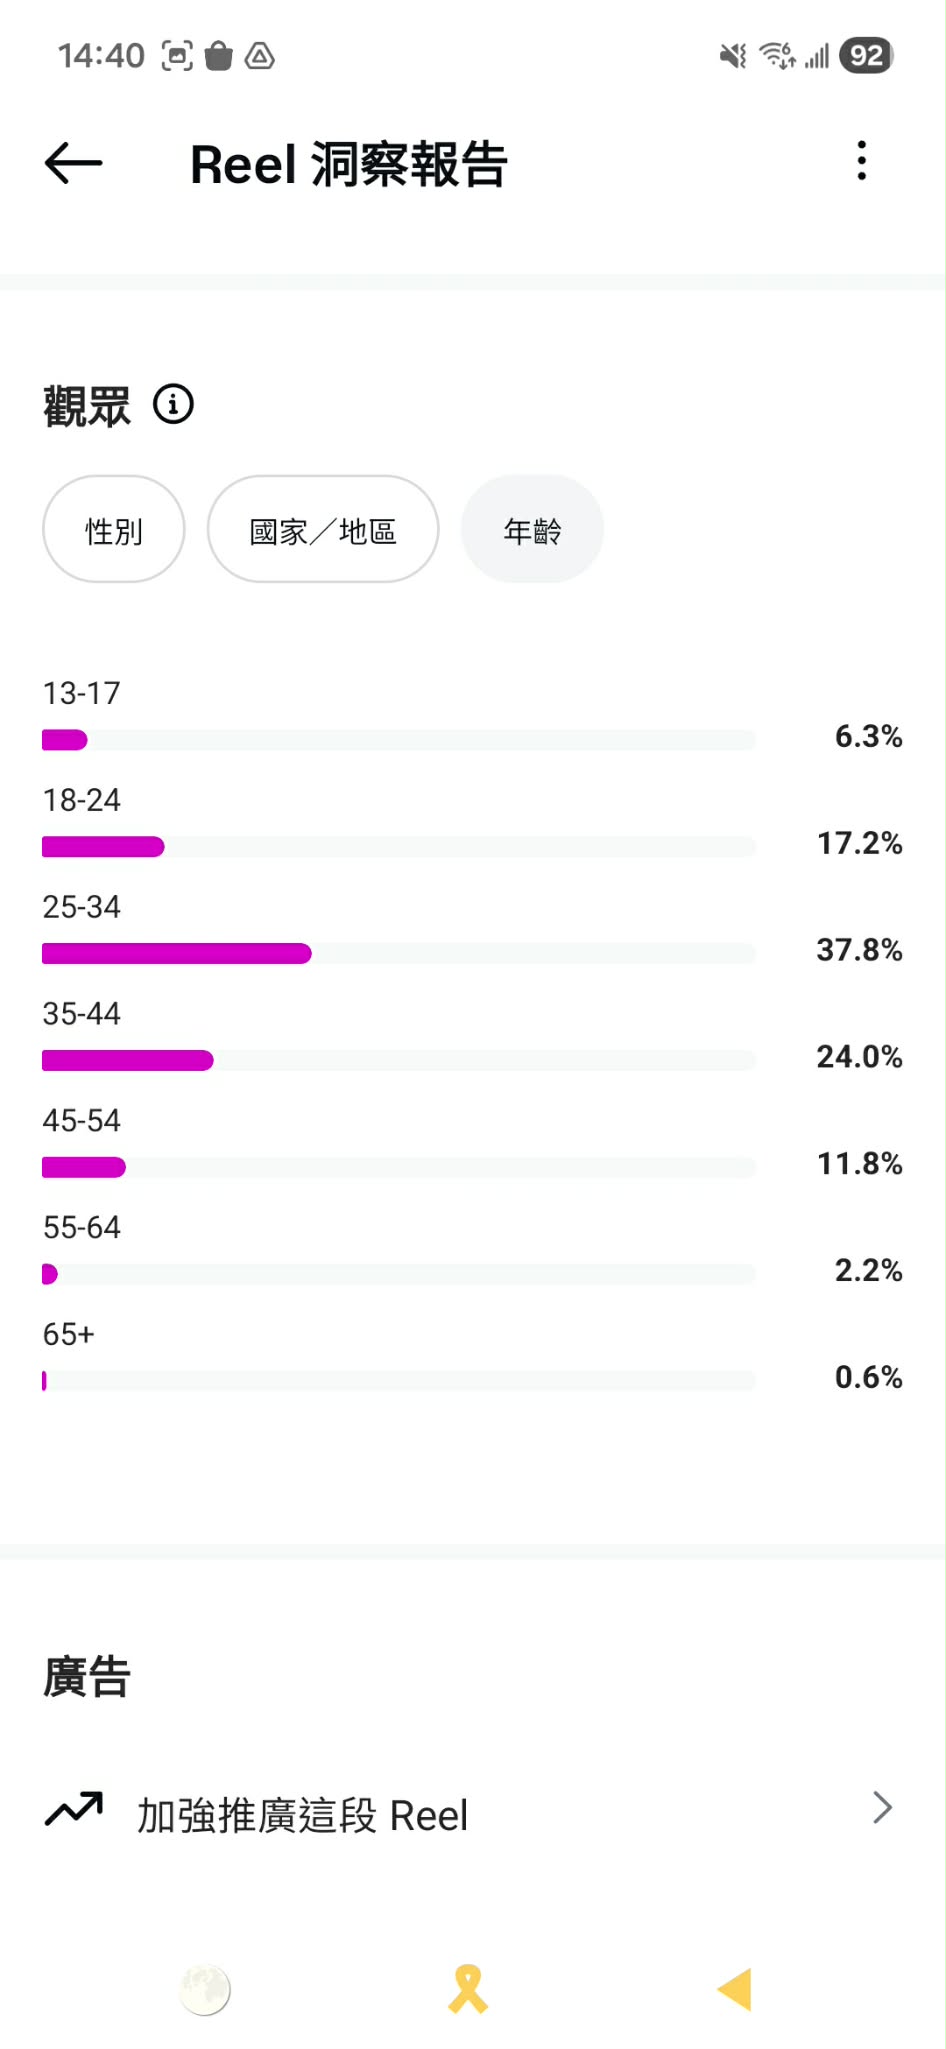The height and width of the screenshot is (2049, 946).
Task: Open 加強推廣這段 Reel promotion link
Action: point(302,1815)
